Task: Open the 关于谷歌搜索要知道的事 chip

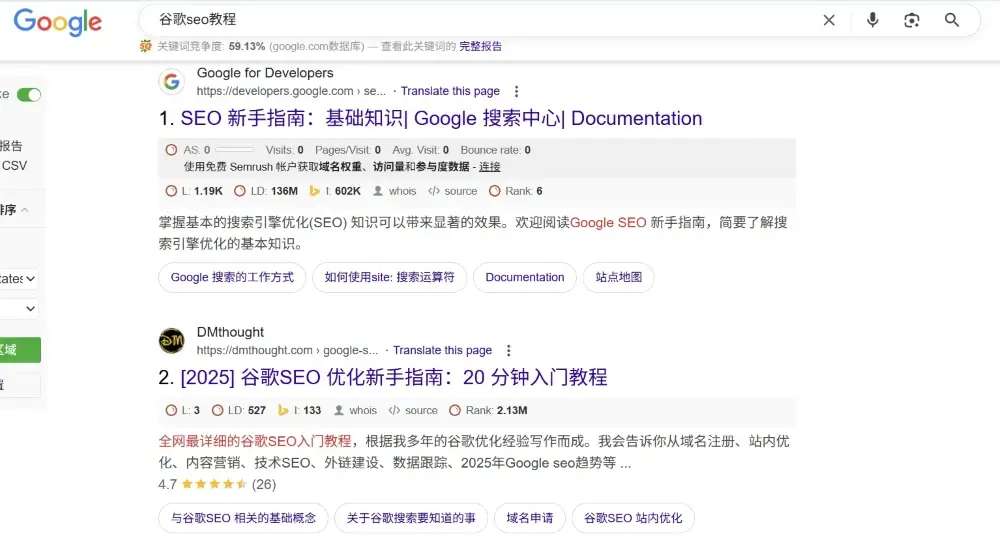Action: click(x=411, y=518)
